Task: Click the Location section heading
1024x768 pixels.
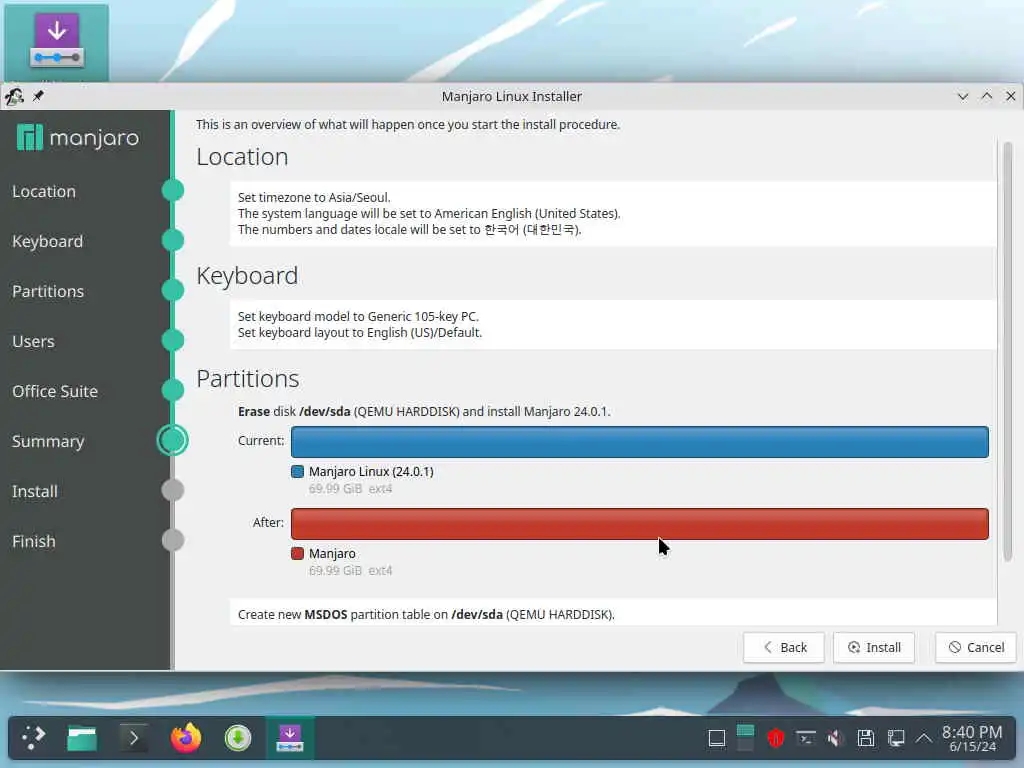Action: click(x=242, y=157)
